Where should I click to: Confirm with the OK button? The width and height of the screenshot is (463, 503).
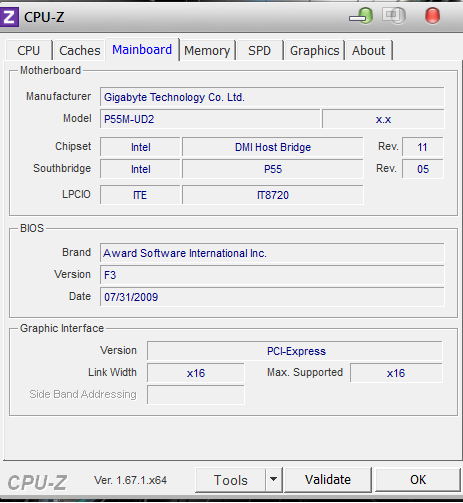[418, 480]
